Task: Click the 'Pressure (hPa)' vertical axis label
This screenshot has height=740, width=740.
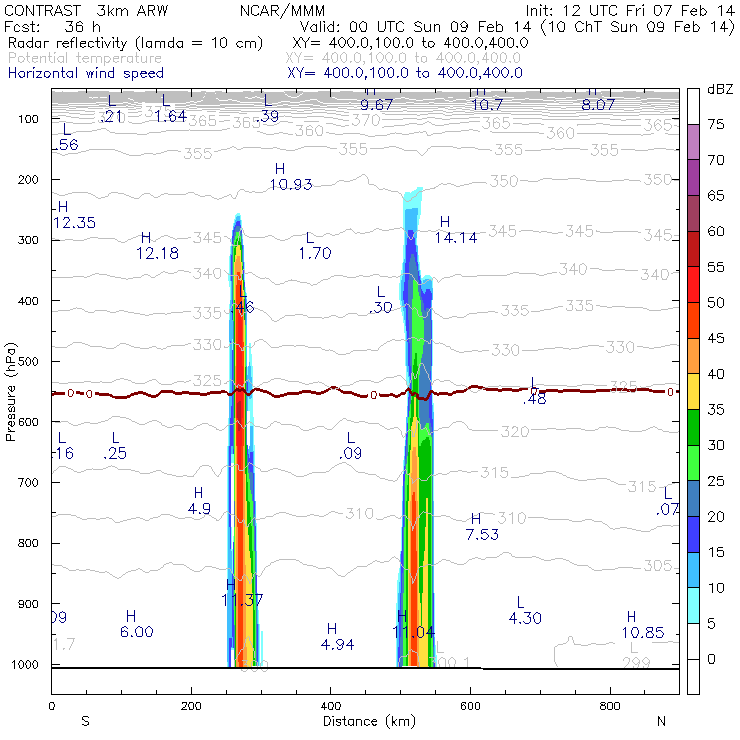Action: (10, 392)
